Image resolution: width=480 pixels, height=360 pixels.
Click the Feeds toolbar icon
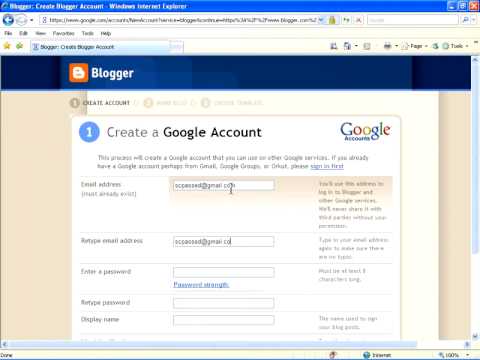point(347,46)
